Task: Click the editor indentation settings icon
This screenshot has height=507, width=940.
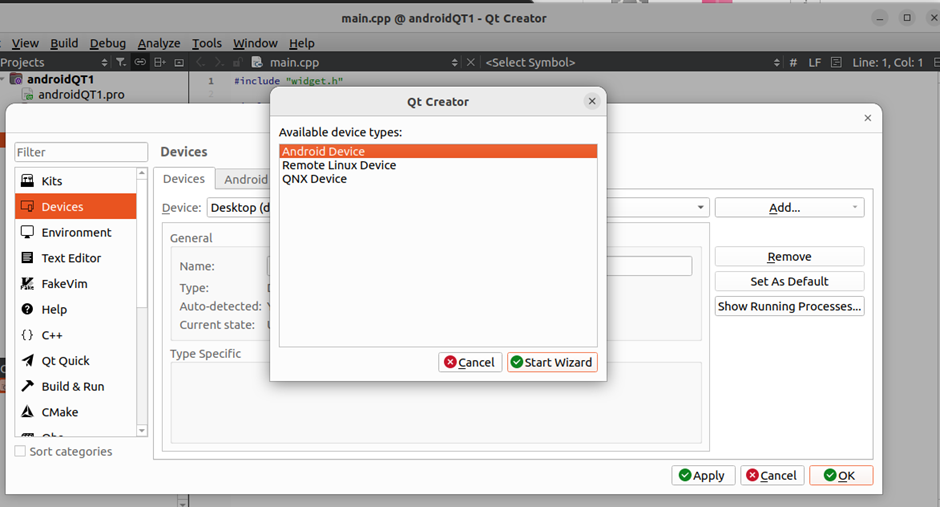Action: point(836,62)
